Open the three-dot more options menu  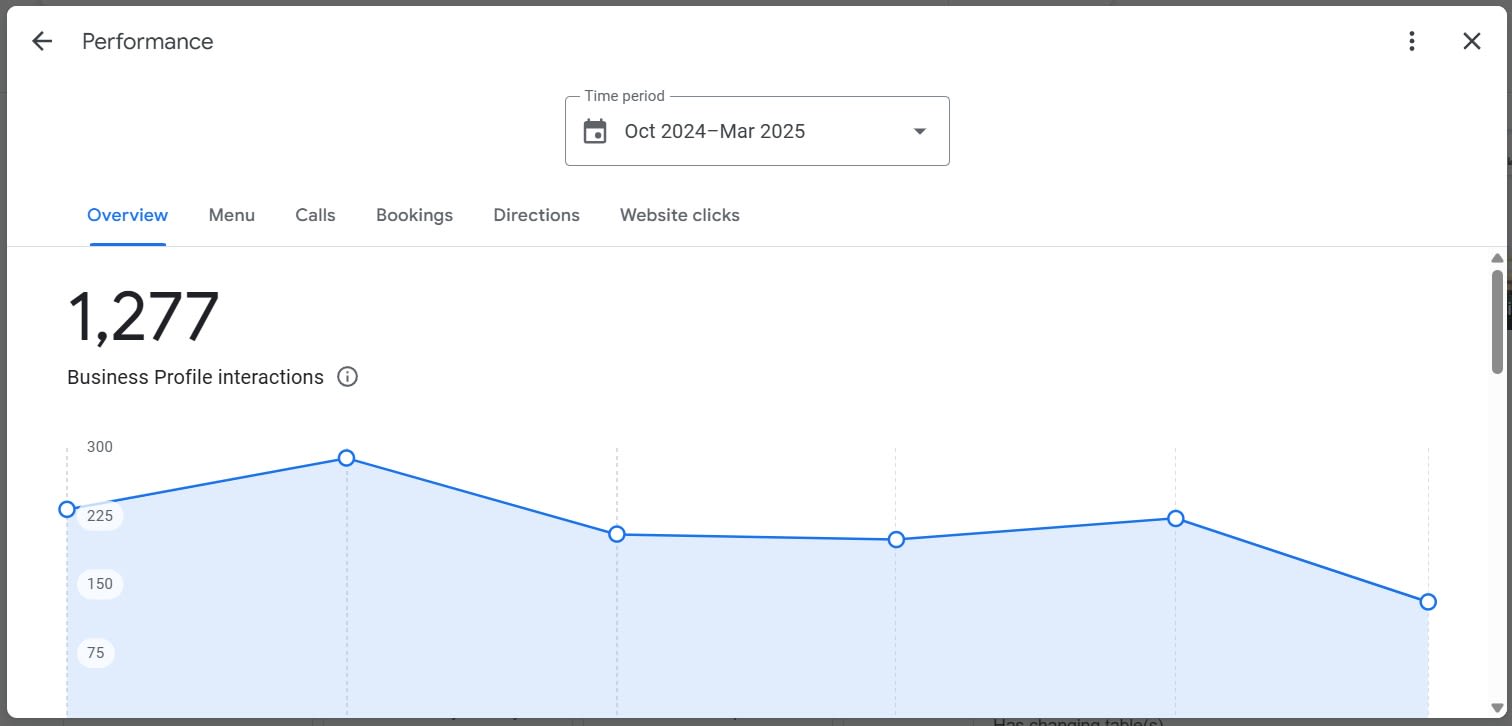(x=1411, y=41)
